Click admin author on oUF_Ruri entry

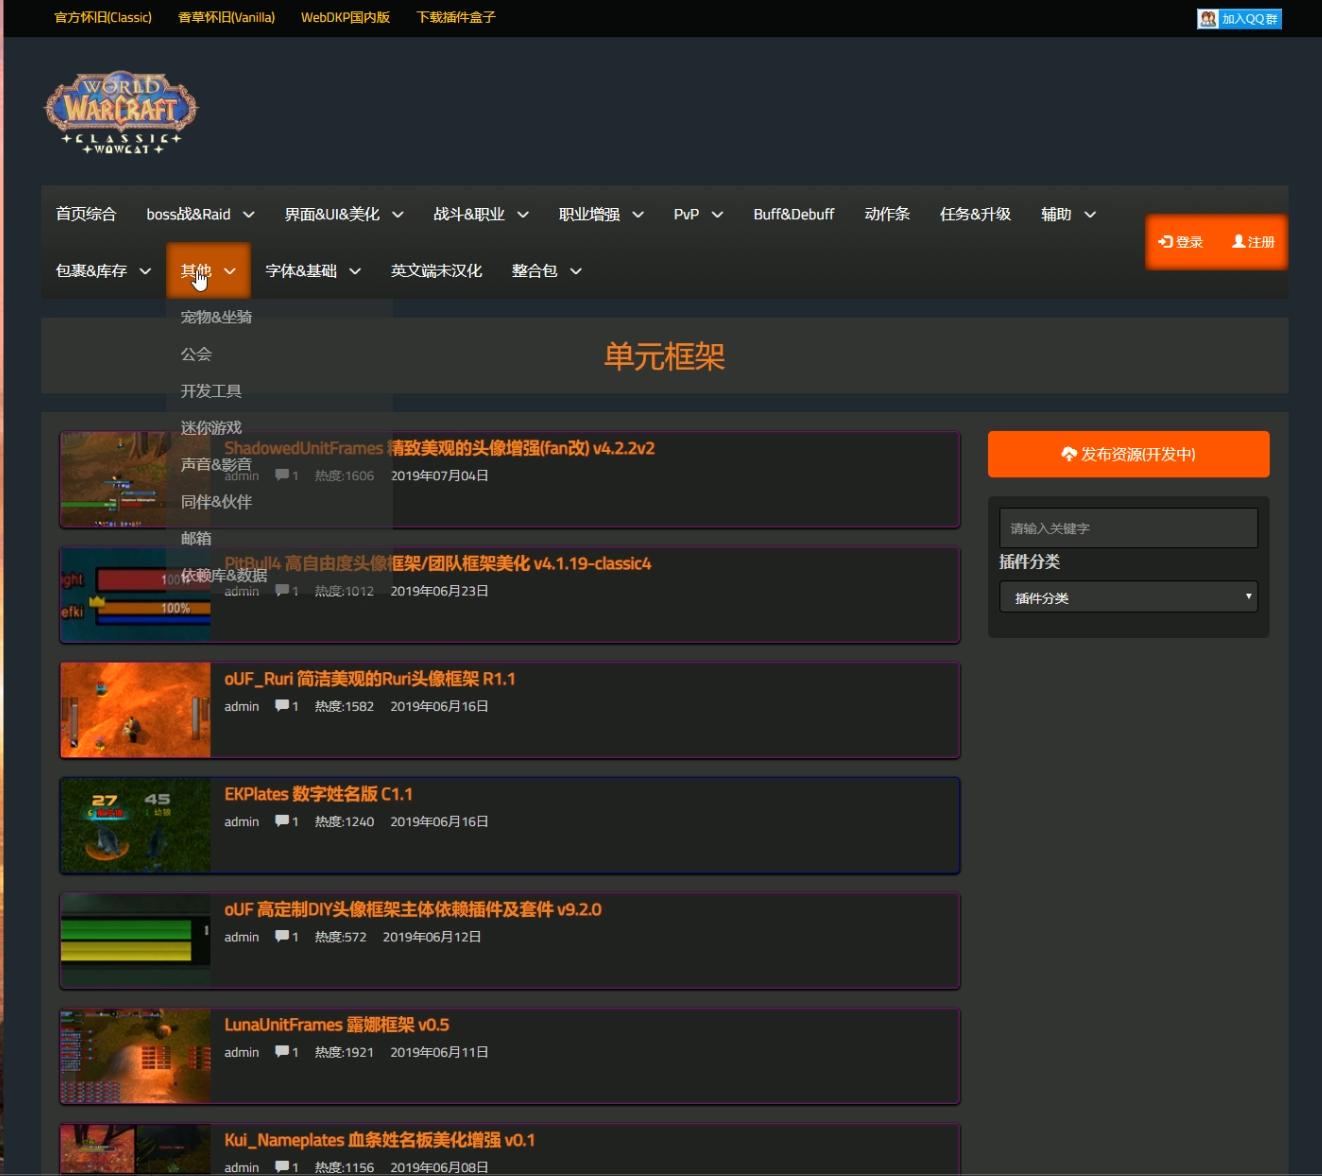coord(241,706)
